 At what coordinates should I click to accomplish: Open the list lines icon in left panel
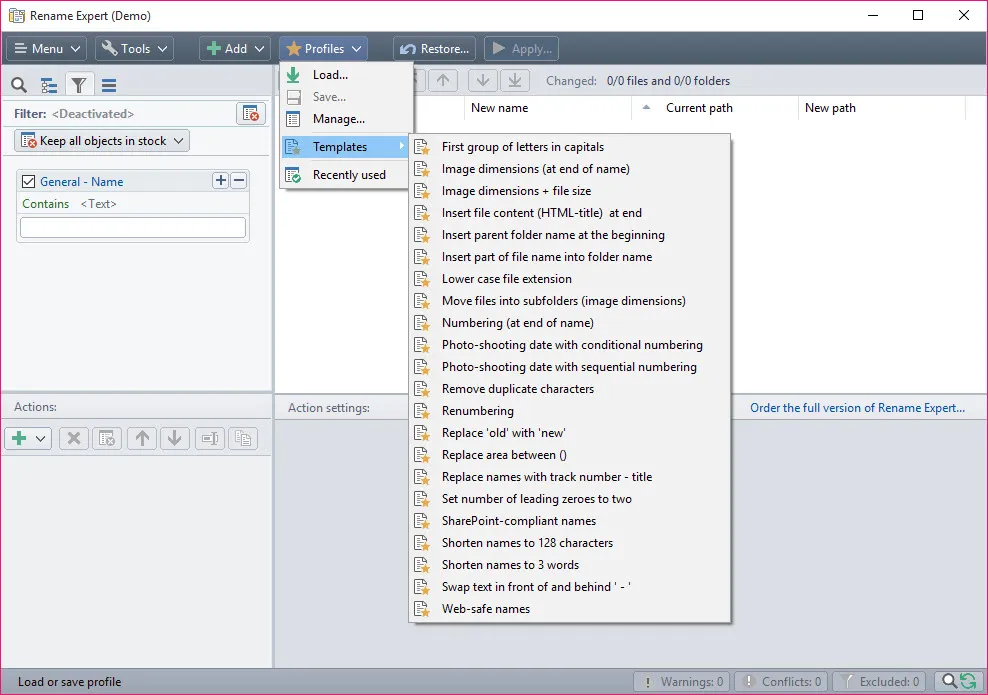click(109, 85)
